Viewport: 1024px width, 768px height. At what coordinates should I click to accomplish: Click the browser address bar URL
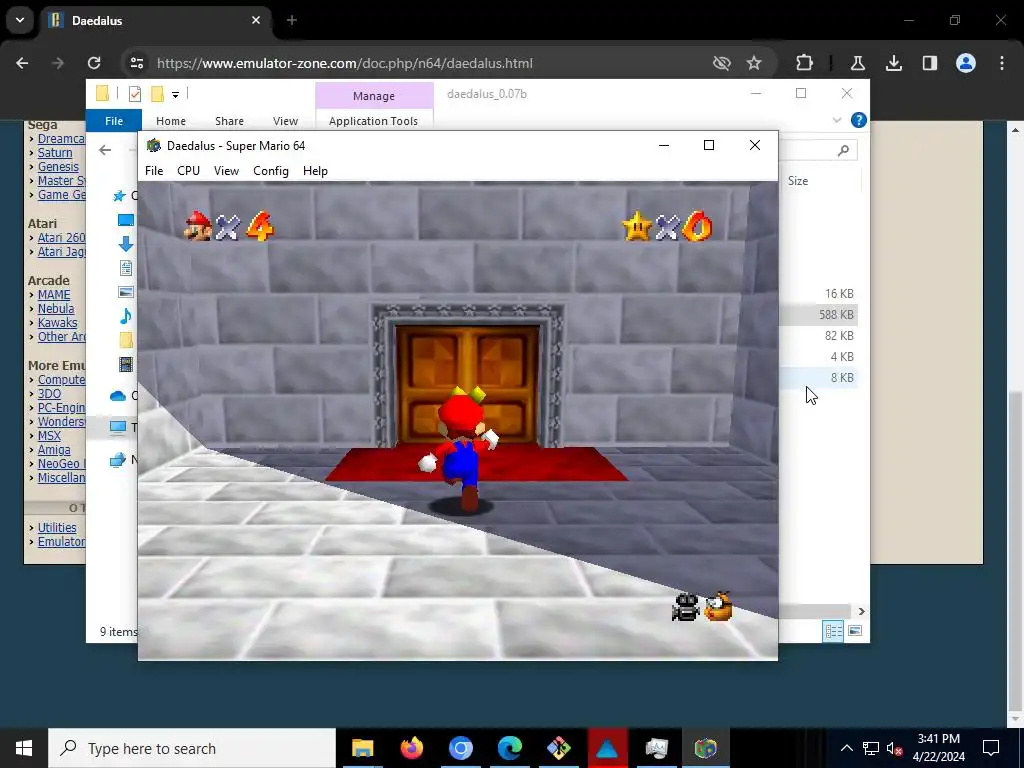[x=345, y=63]
